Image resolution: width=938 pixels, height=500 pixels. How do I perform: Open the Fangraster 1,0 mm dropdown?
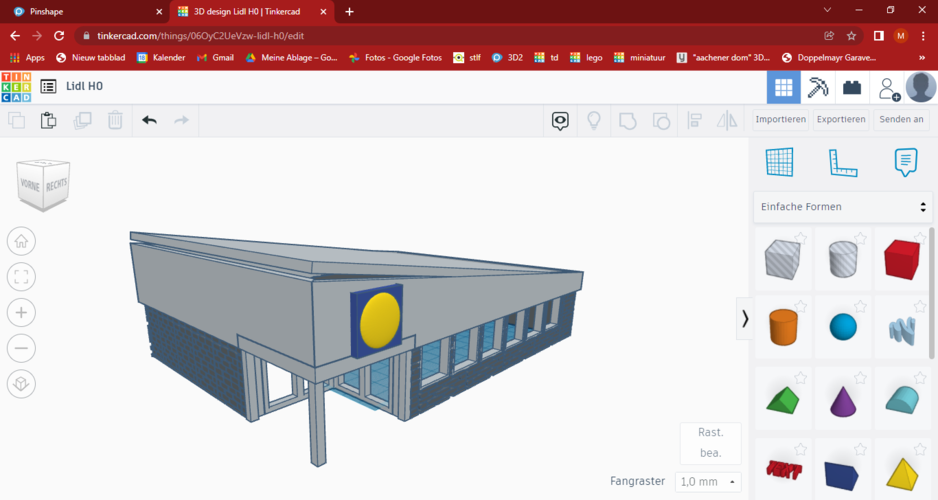(708, 481)
